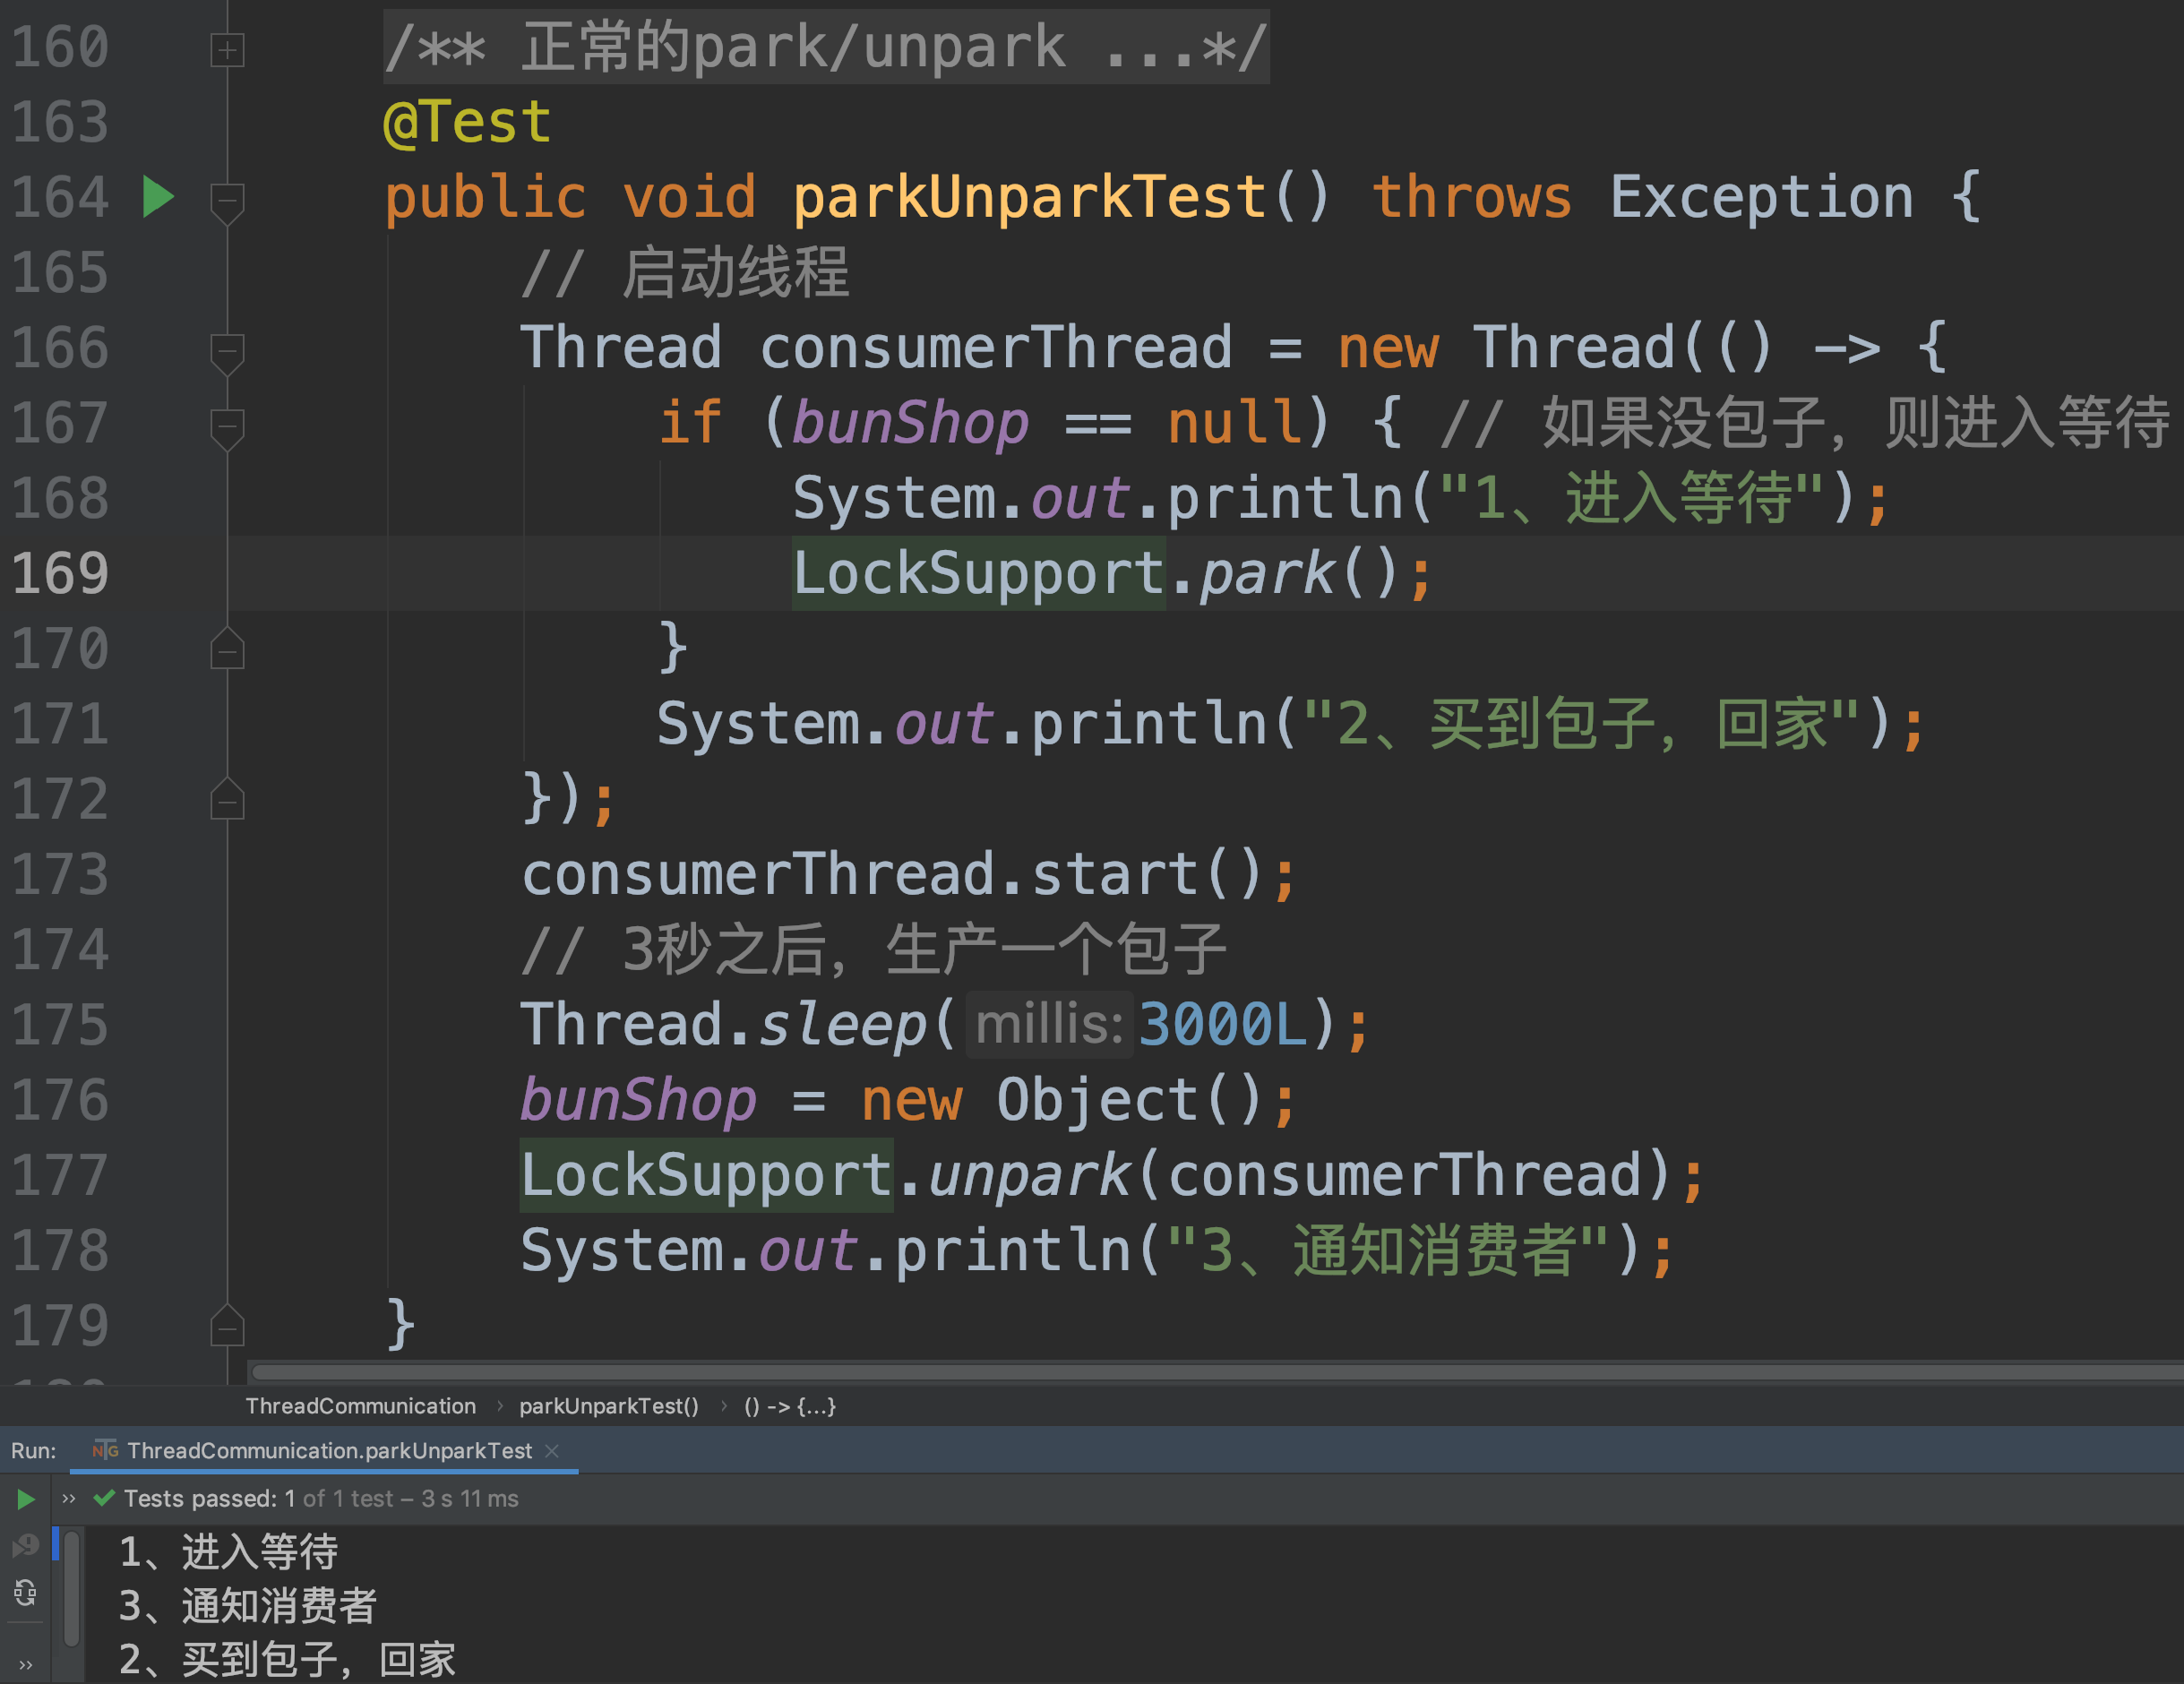Click the lambda () -> {...} breadcrumb
Image resolution: width=2184 pixels, height=1684 pixels.
click(x=789, y=1406)
